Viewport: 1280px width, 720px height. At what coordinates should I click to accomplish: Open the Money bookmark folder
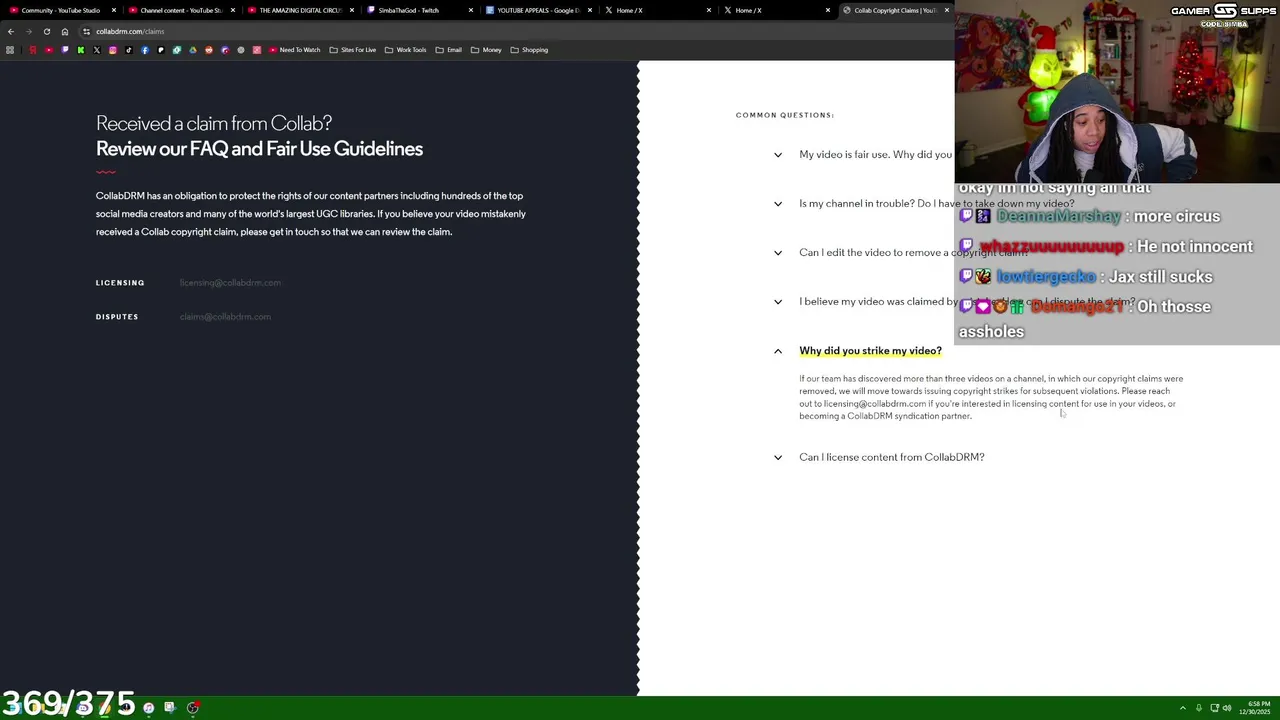(486, 50)
